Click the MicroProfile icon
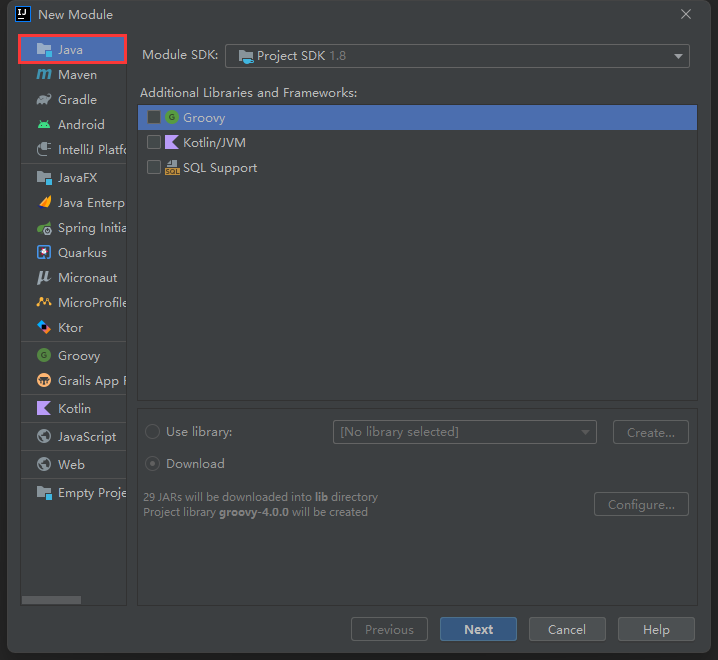Image resolution: width=718 pixels, height=660 pixels. tap(44, 302)
